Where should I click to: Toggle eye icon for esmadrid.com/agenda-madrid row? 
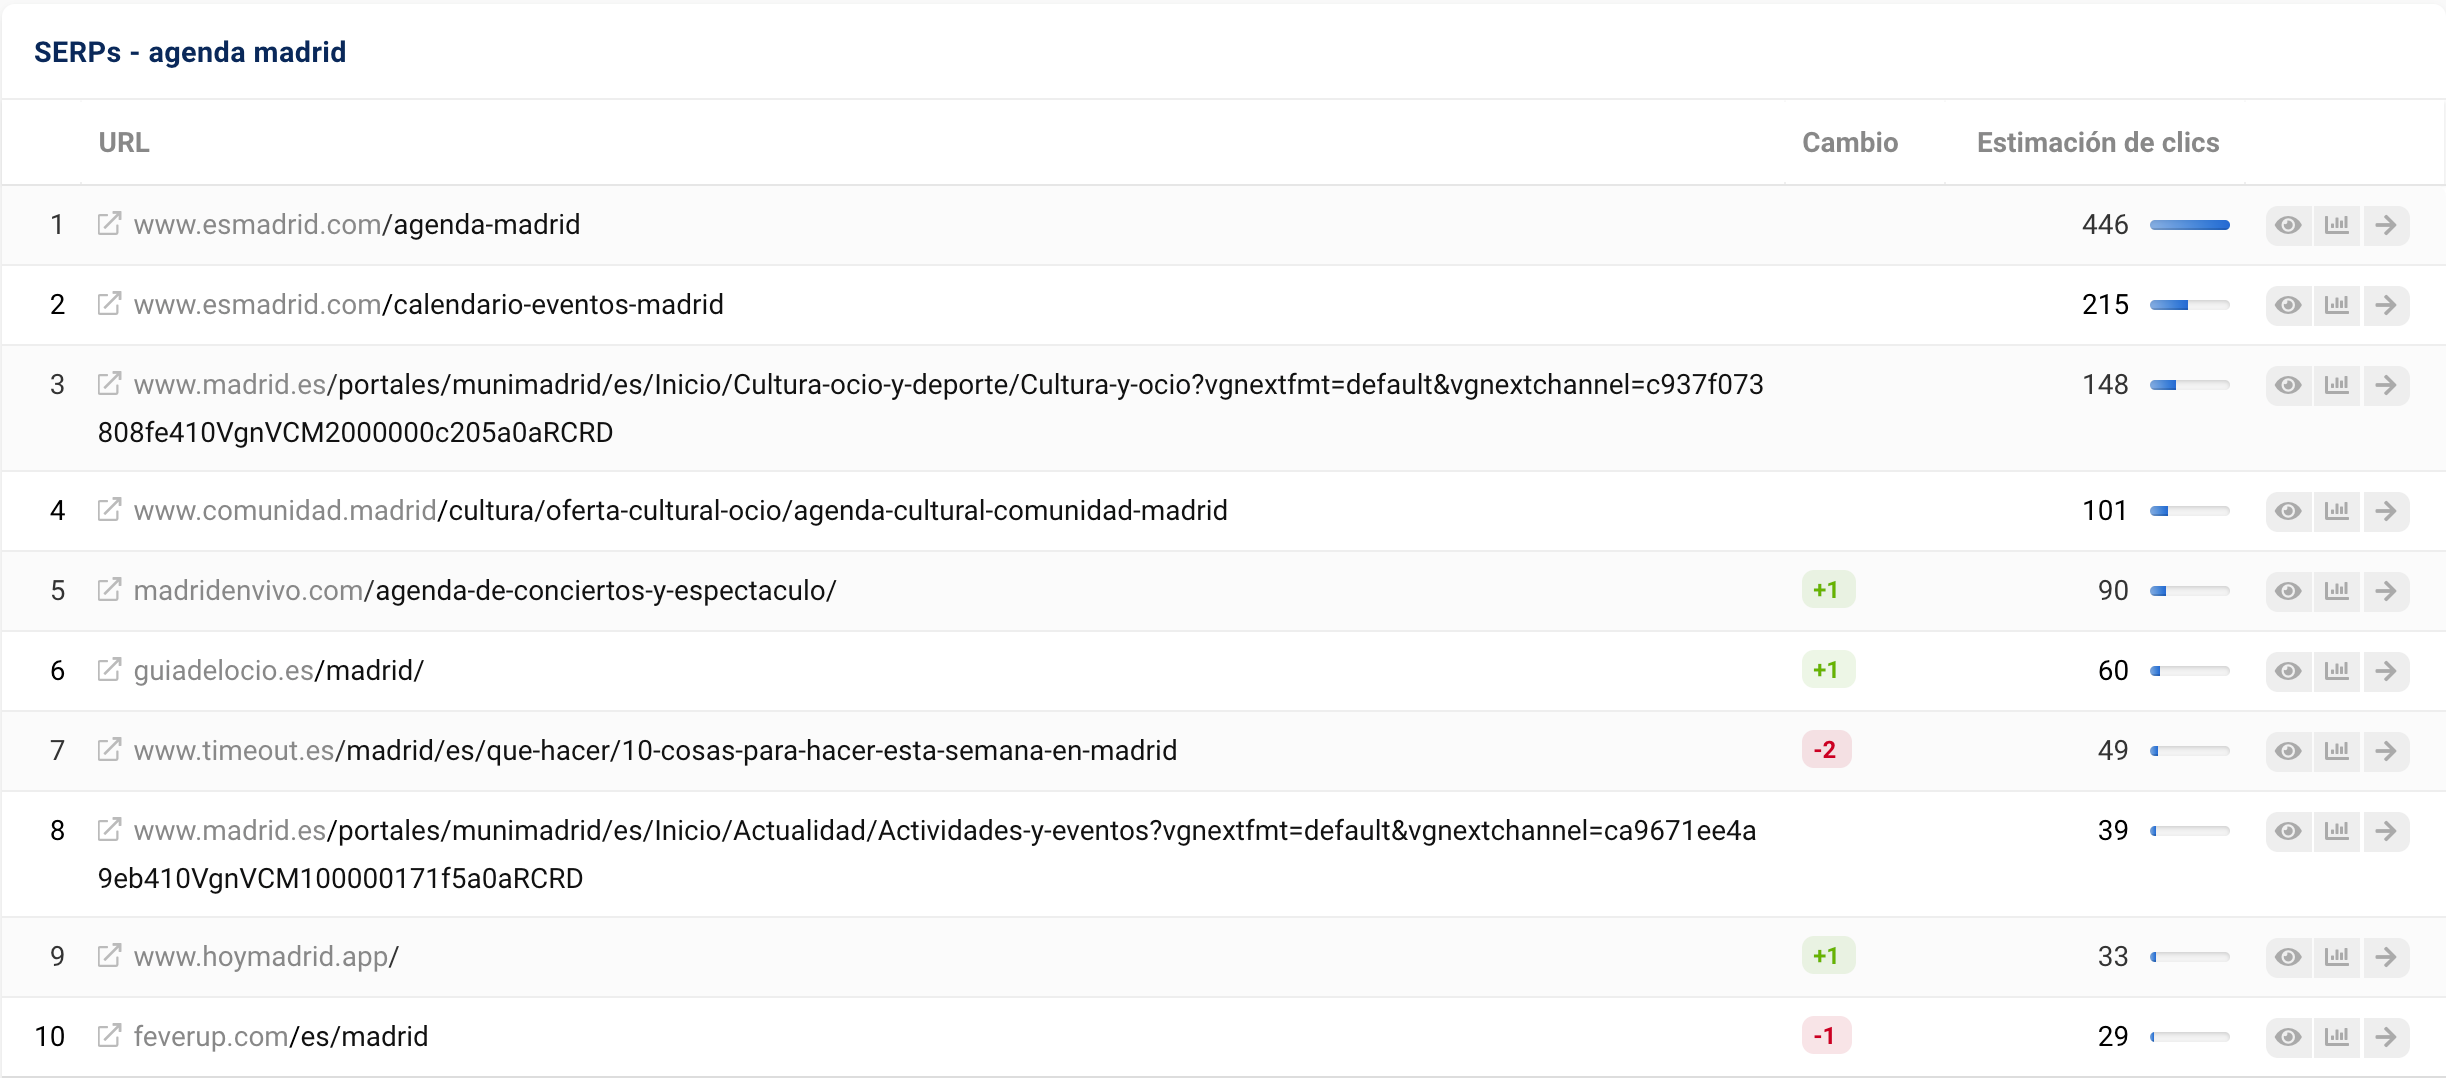click(2288, 224)
